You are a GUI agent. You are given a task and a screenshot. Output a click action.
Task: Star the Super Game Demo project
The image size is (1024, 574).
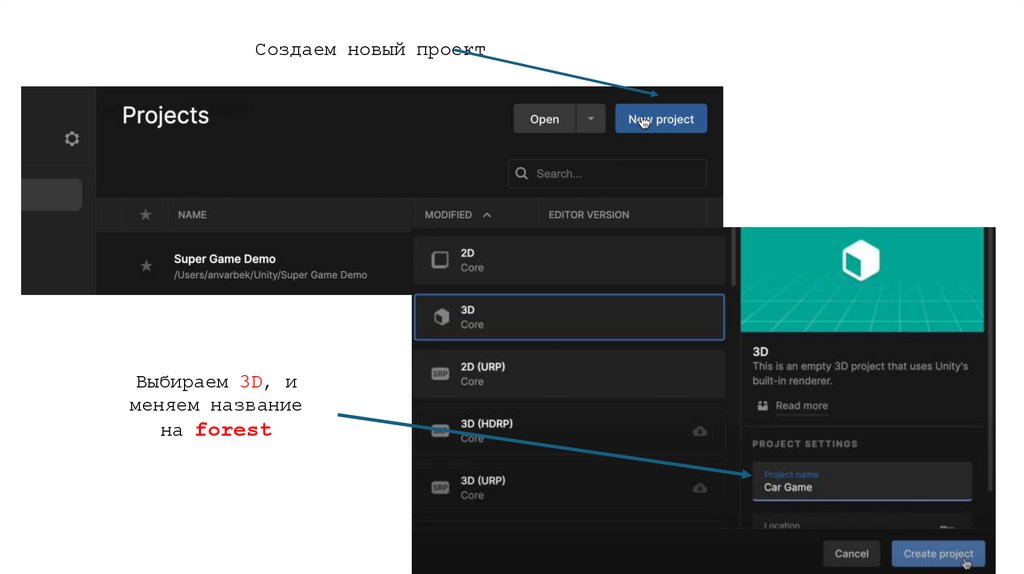(146, 266)
